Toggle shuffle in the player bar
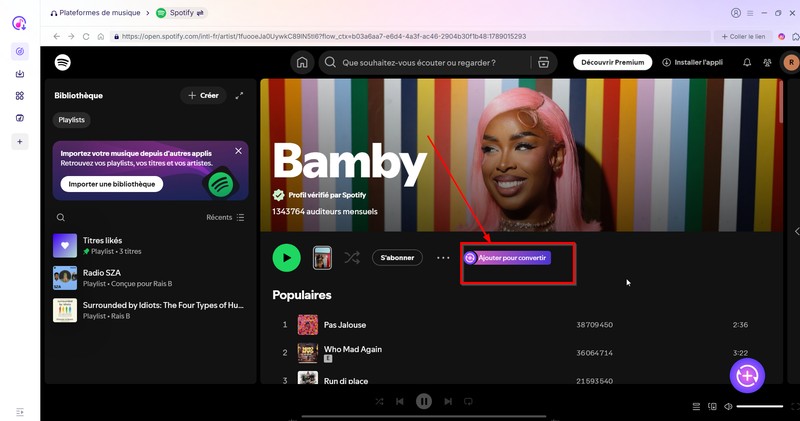The image size is (800, 421). pyautogui.click(x=380, y=402)
